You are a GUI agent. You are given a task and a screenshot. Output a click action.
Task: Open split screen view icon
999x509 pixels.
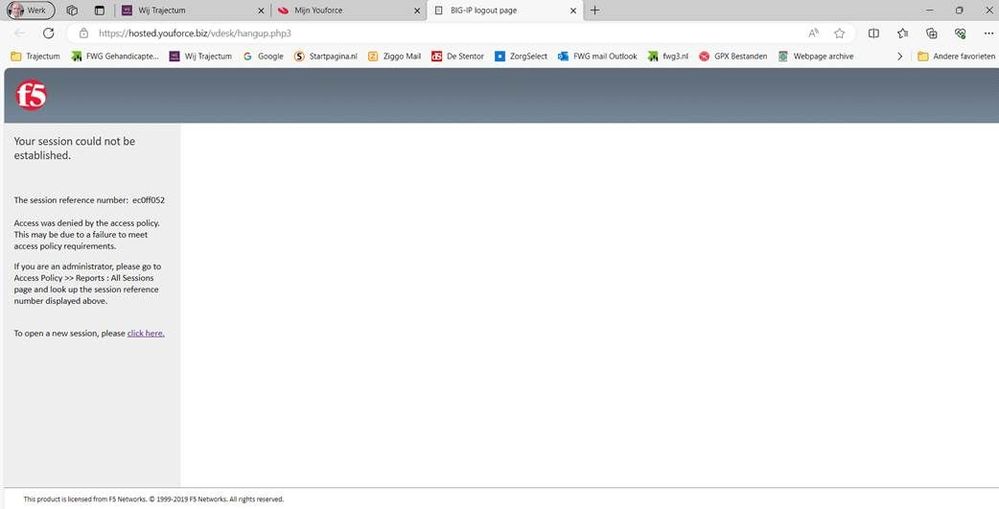(874, 33)
